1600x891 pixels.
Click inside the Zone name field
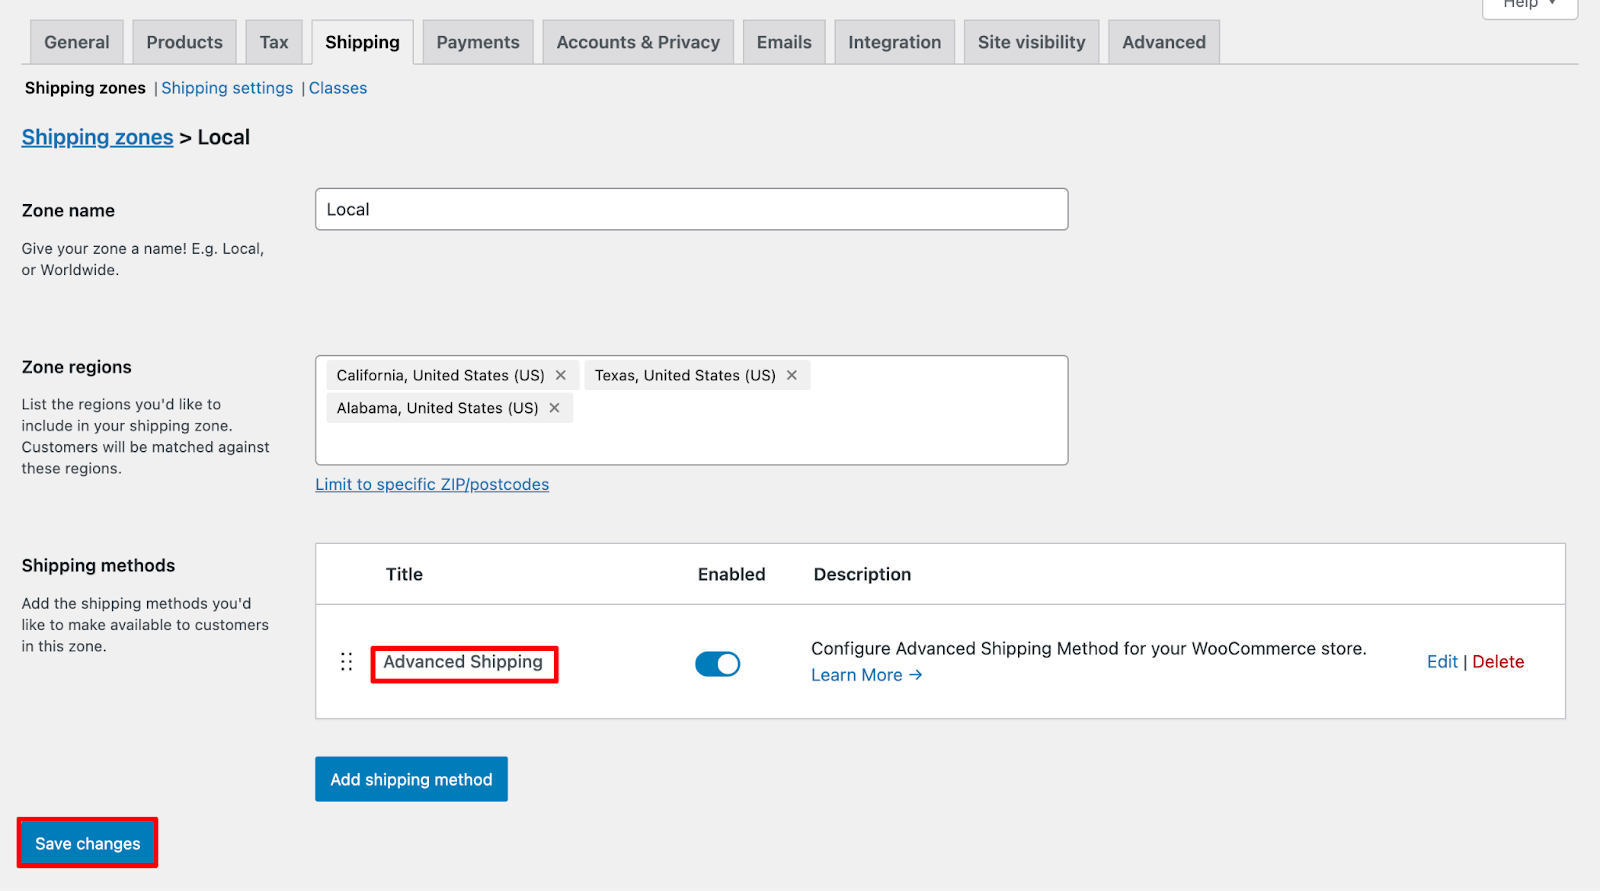tap(691, 209)
